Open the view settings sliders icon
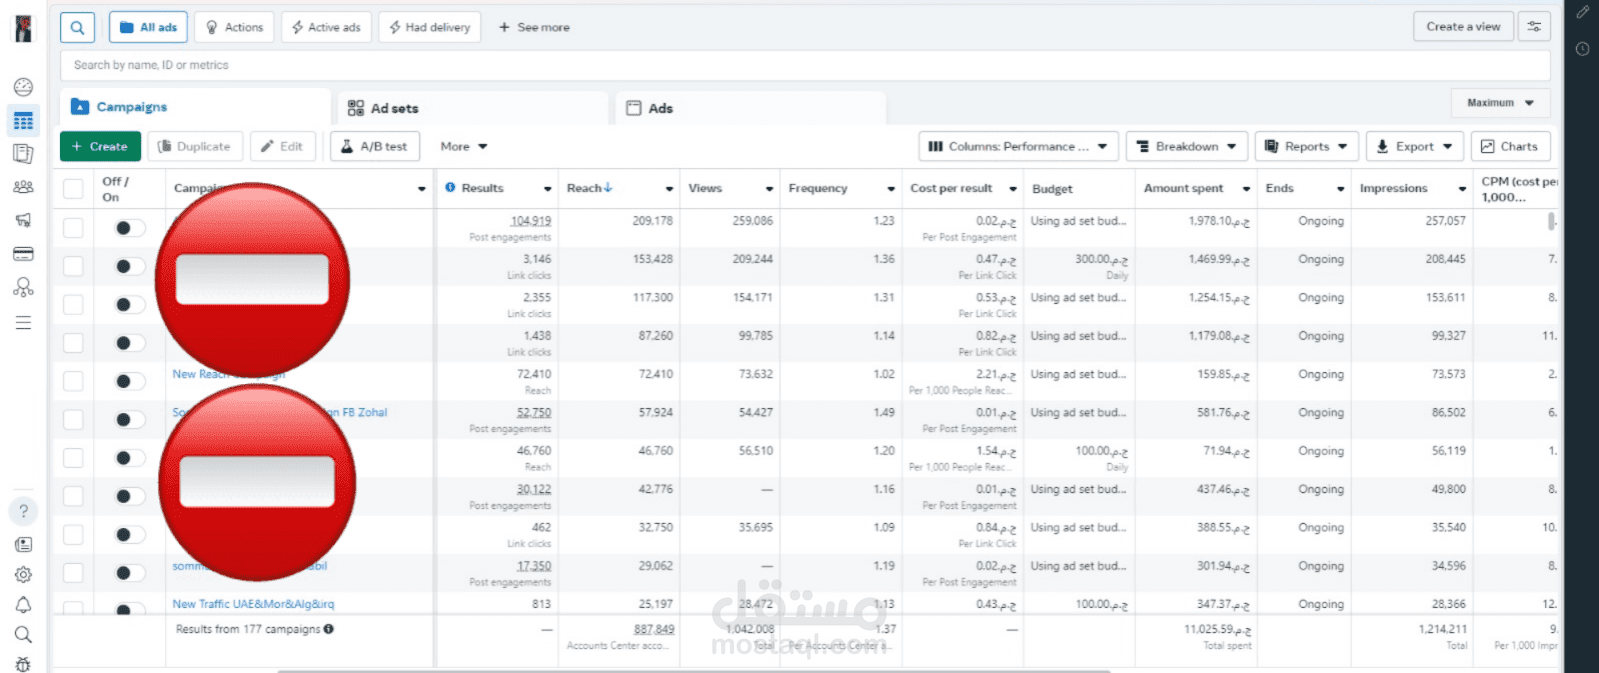This screenshot has width=1599, height=673. 1534,27
